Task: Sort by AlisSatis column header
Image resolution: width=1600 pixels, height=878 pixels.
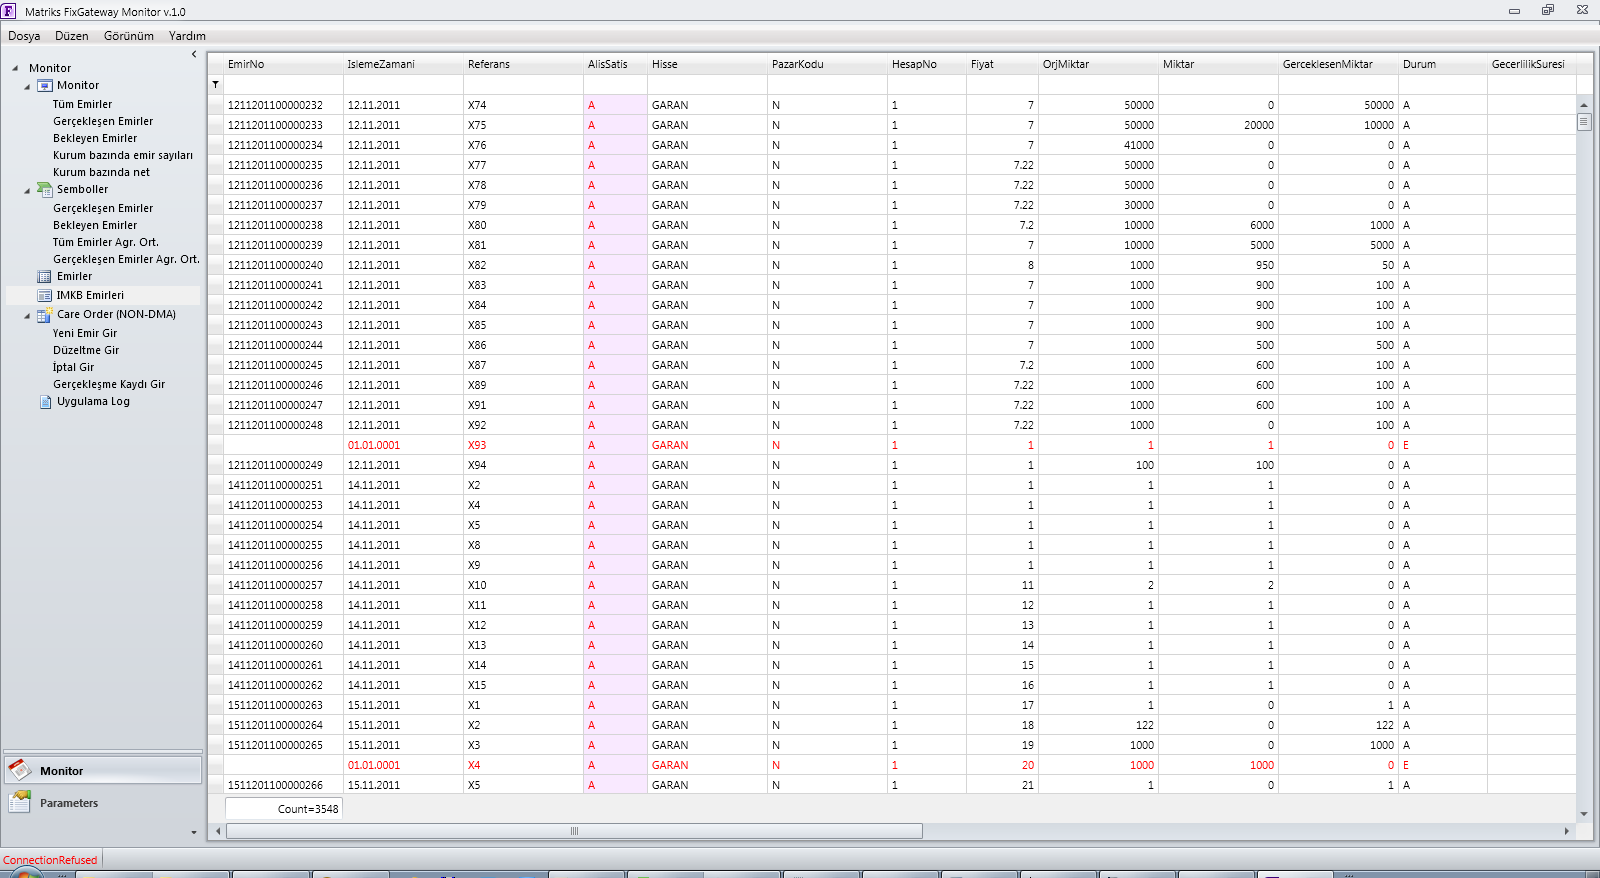Action: point(615,64)
